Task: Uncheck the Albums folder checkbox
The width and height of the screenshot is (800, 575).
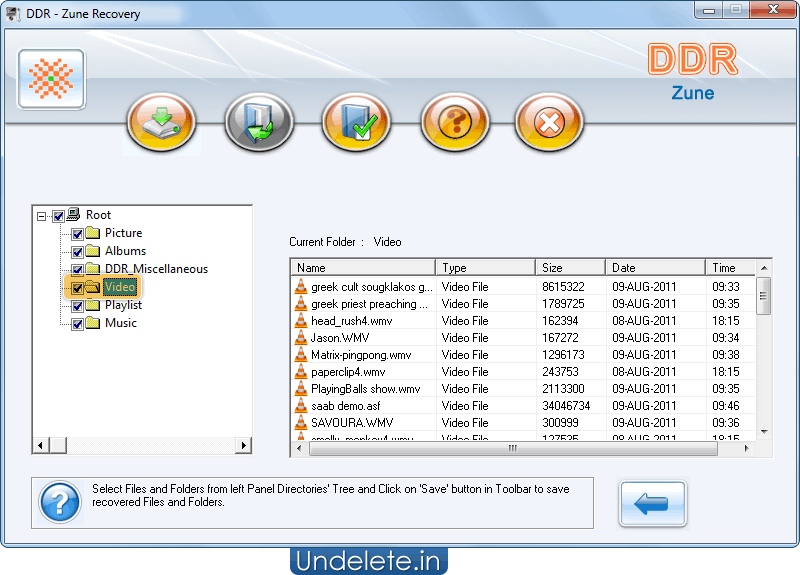Action: tap(77, 252)
